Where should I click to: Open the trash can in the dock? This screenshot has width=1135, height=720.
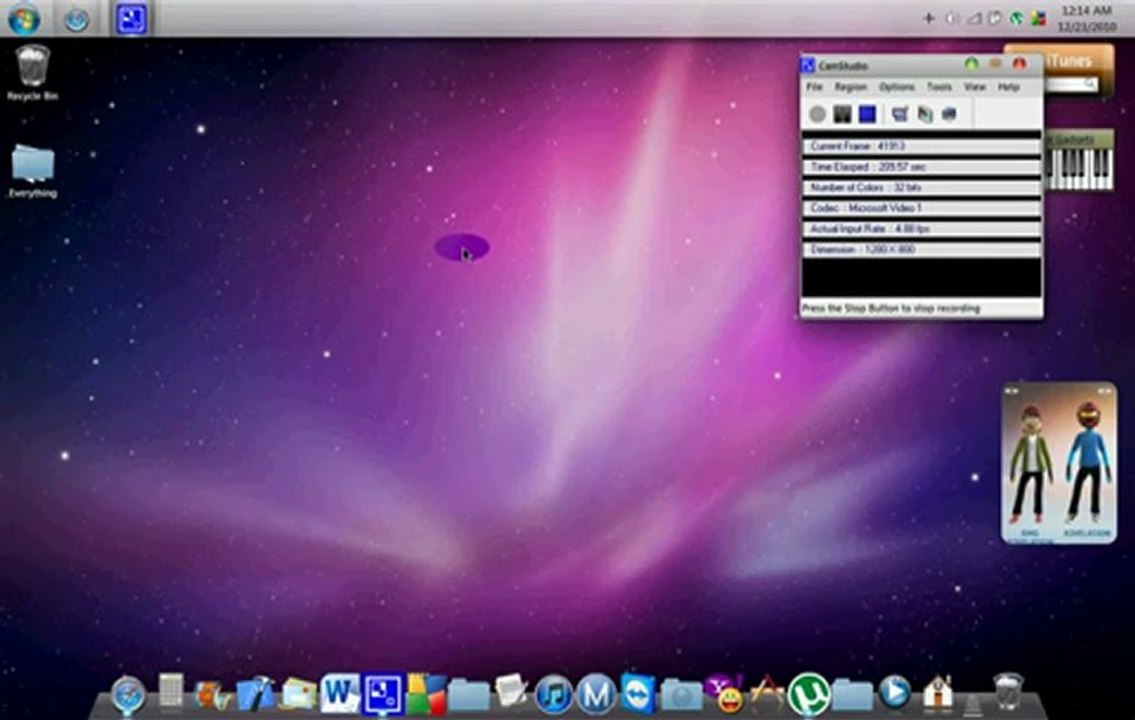(1008, 692)
